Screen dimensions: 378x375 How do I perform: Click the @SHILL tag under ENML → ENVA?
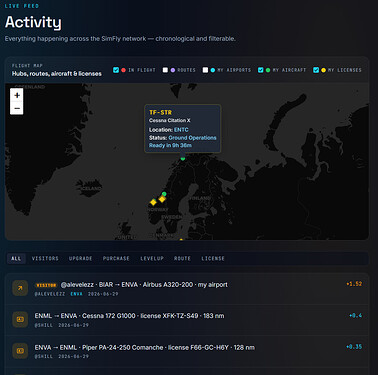click(44, 325)
